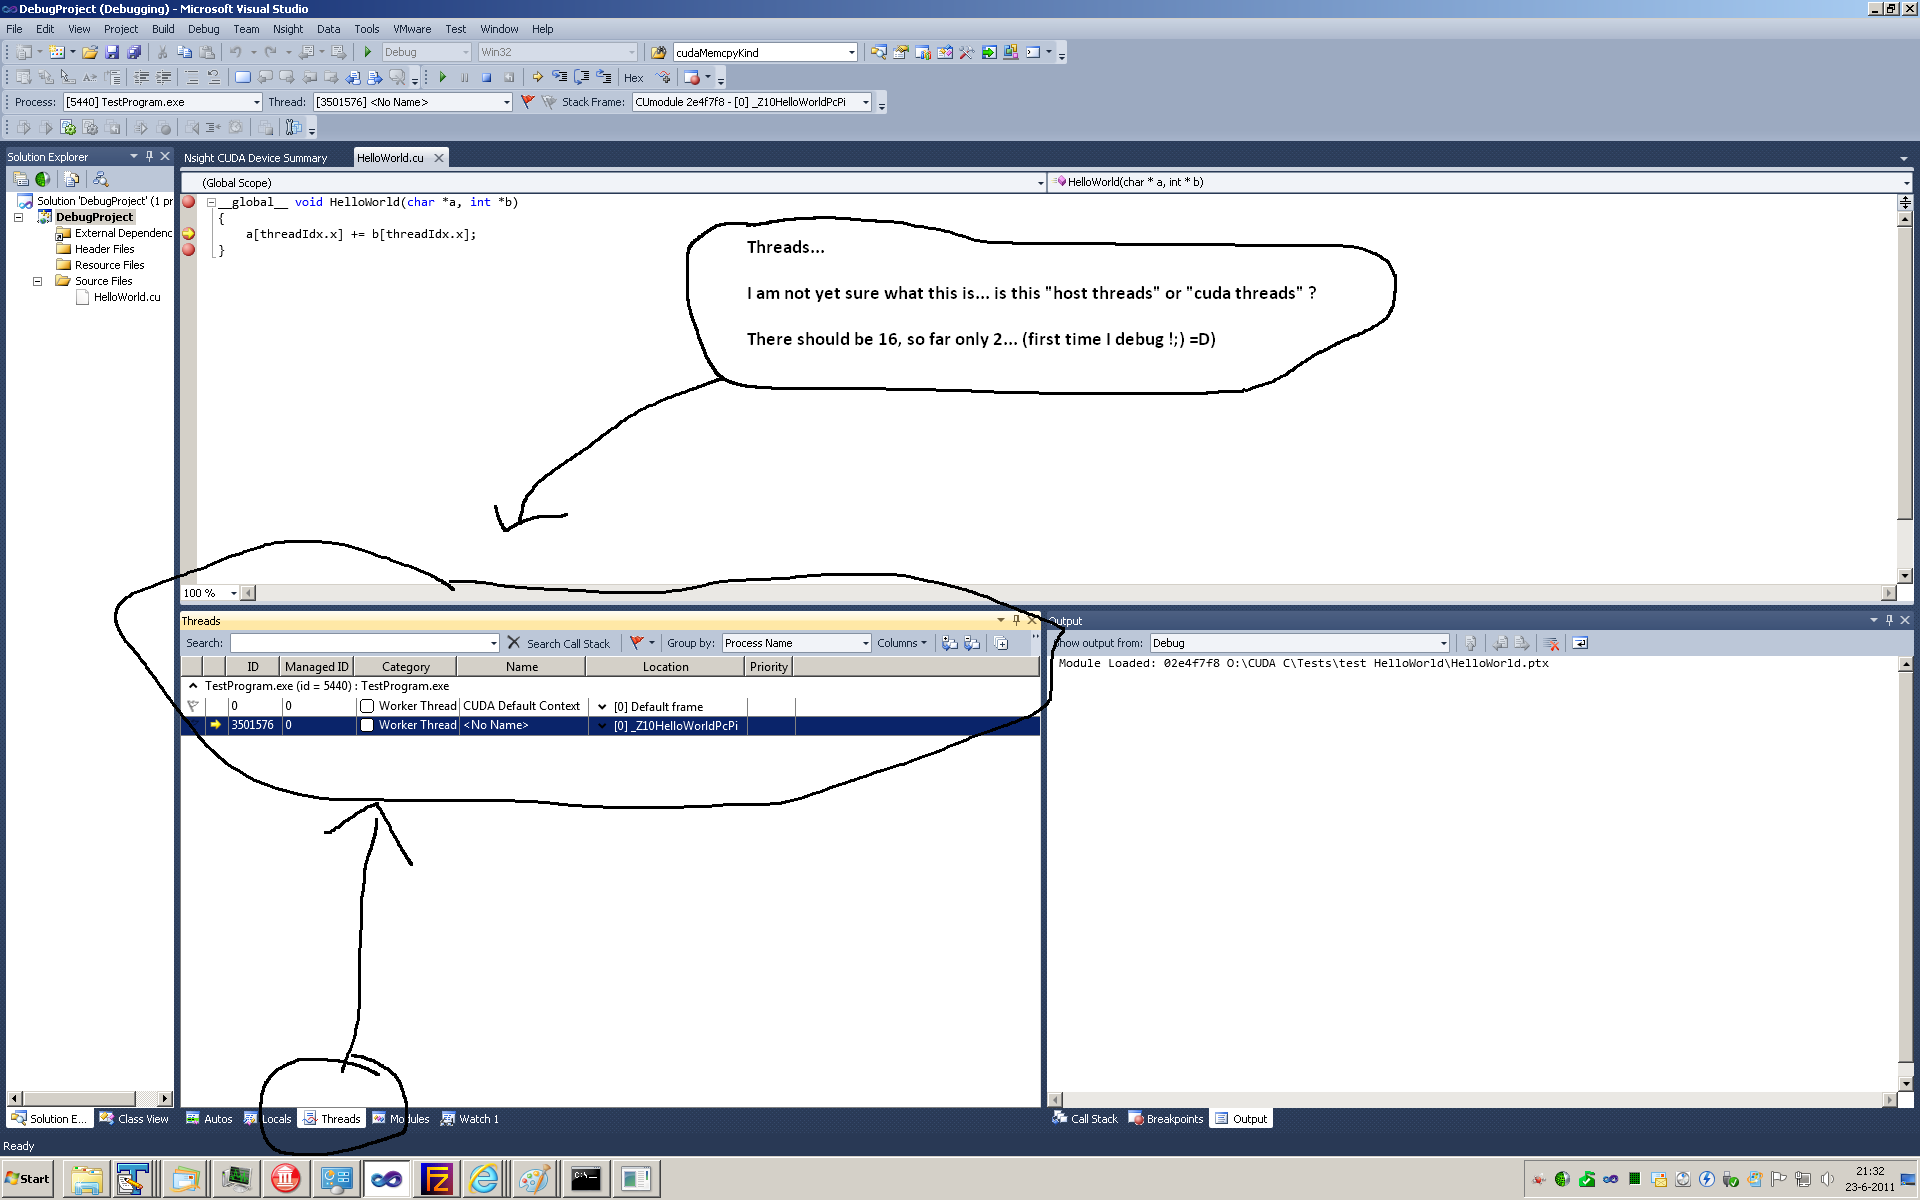
Task: Click Flag Just My Code icon in Threads
Action: coord(636,643)
